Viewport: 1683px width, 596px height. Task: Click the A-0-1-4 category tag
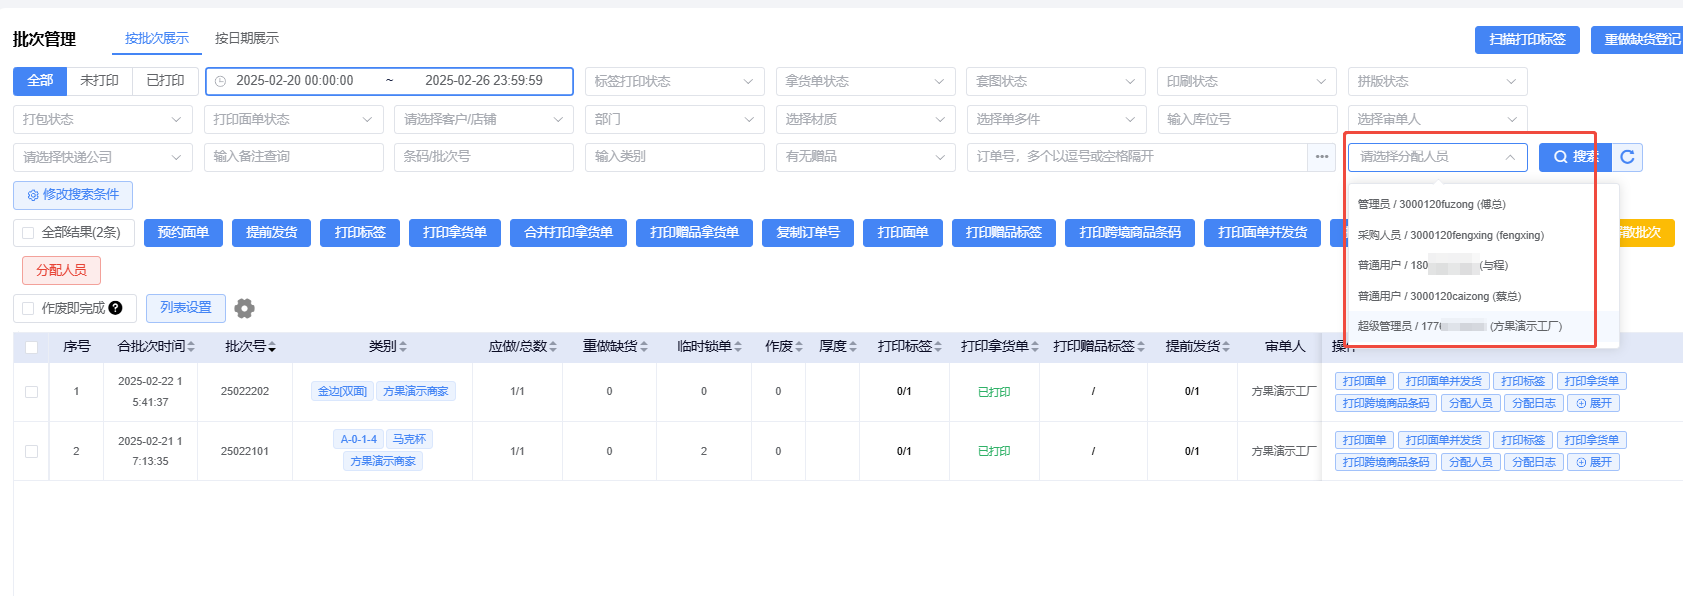358,439
